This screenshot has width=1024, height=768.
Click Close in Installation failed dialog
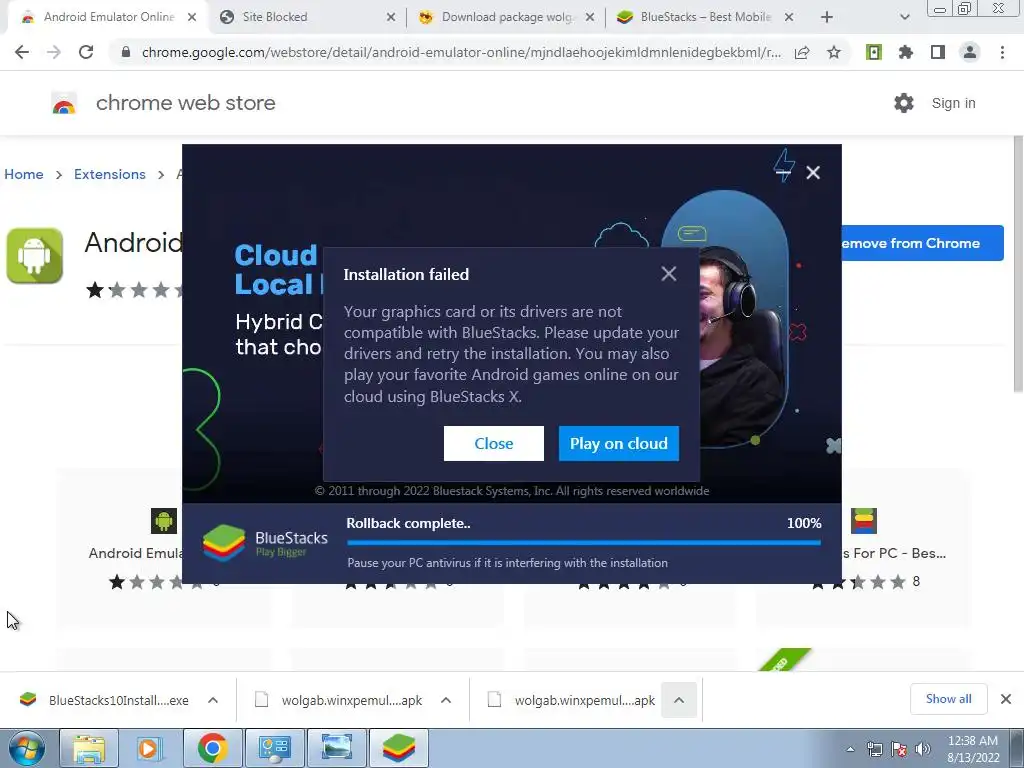click(x=494, y=443)
